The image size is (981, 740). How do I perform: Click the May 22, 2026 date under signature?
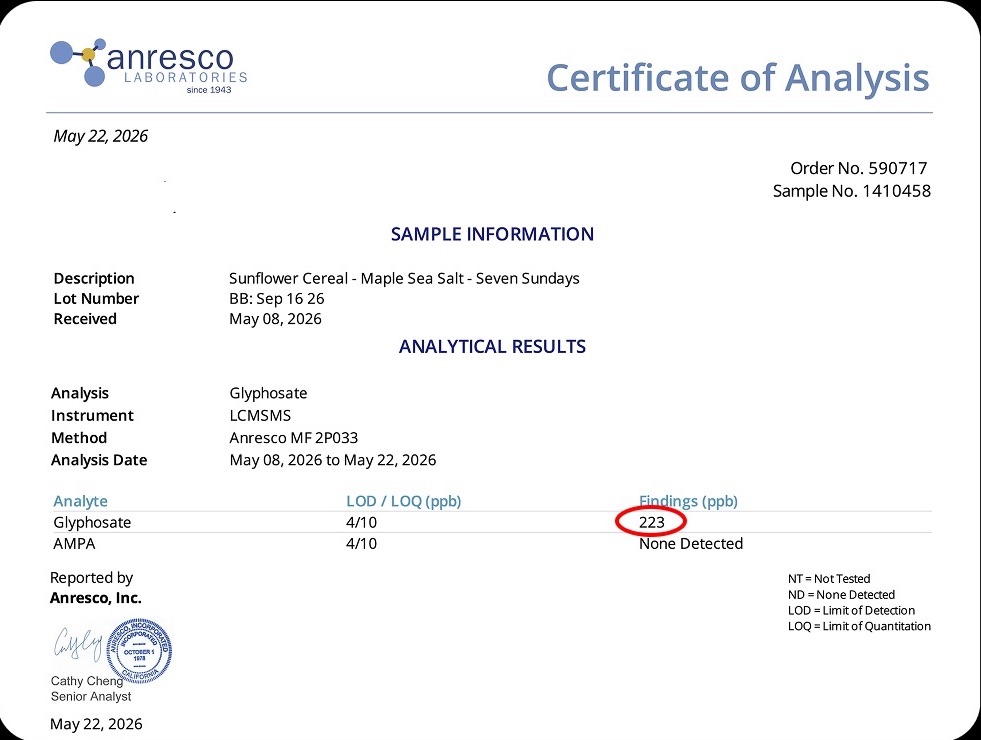point(96,724)
